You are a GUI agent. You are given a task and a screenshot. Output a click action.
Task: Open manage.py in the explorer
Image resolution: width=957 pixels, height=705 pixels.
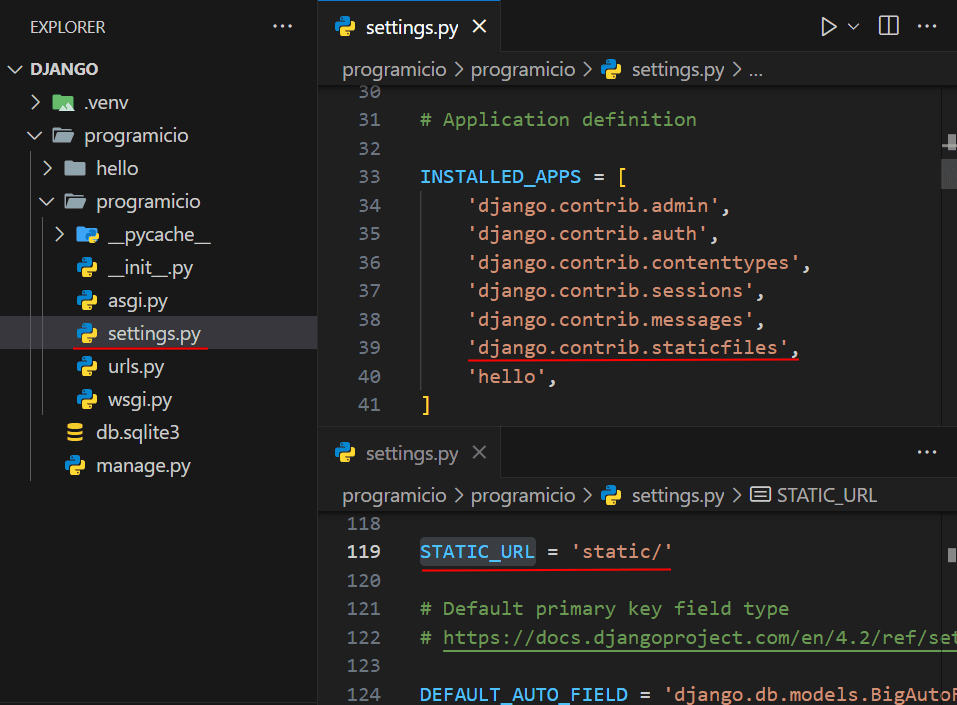143,466
